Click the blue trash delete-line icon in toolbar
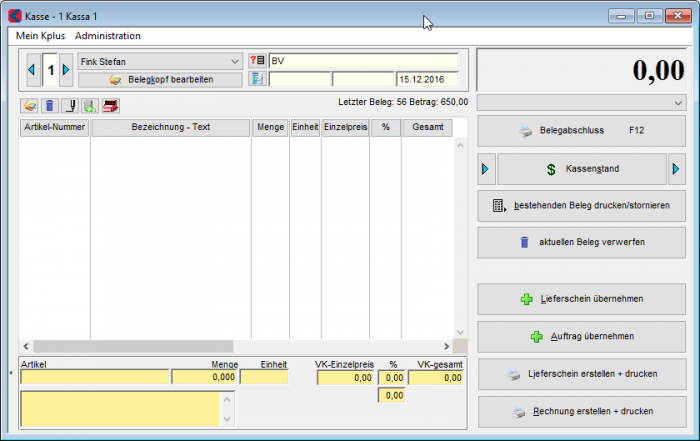 50,106
